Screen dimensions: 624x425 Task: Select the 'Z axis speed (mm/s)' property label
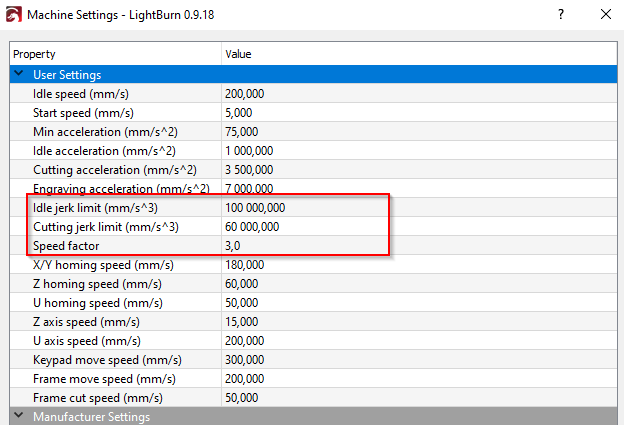(x=86, y=322)
